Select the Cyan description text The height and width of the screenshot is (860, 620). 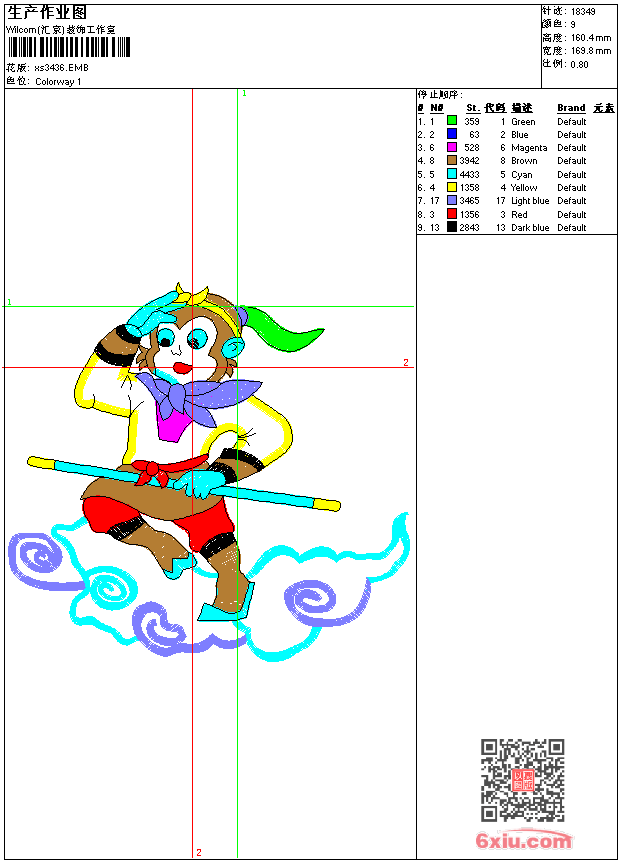[x=522, y=175]
